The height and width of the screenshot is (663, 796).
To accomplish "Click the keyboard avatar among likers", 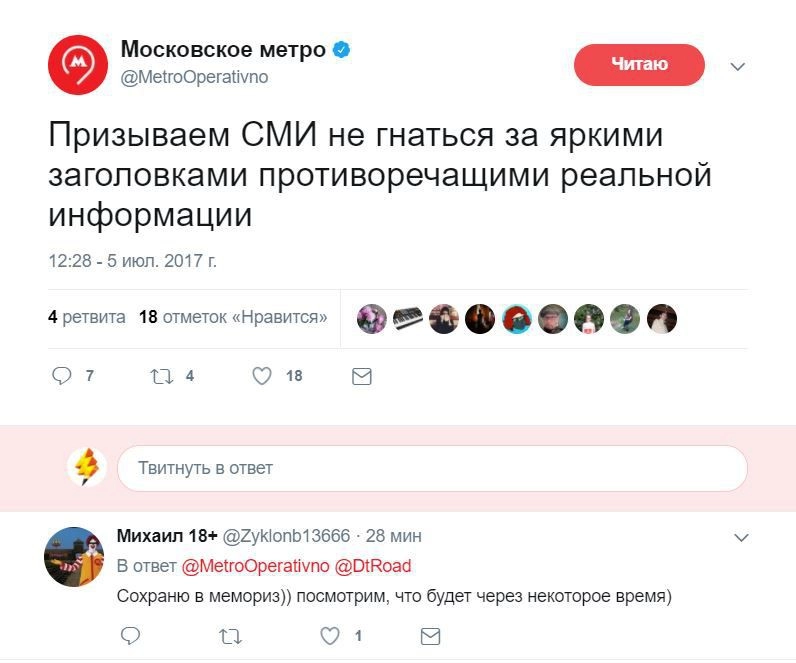I will [407, 319].
